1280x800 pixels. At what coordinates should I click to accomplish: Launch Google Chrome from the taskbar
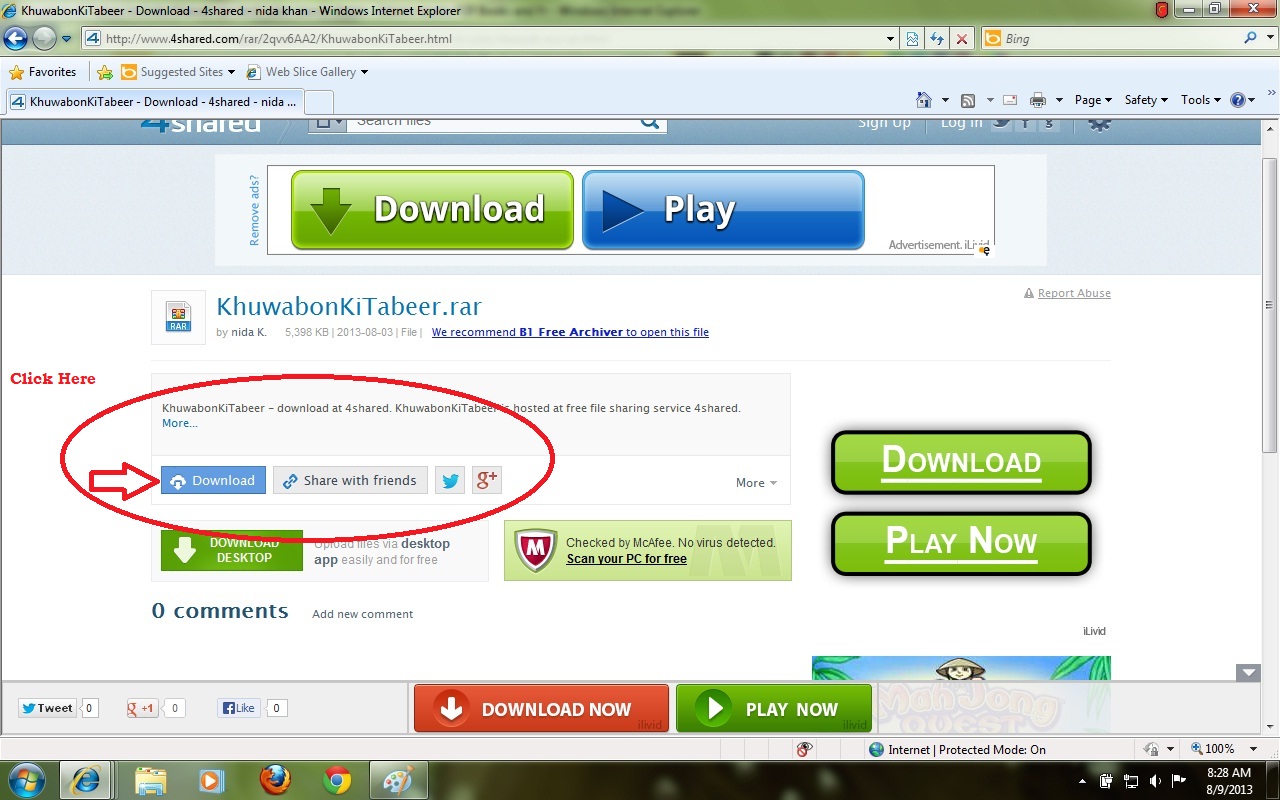click(337, 780)
